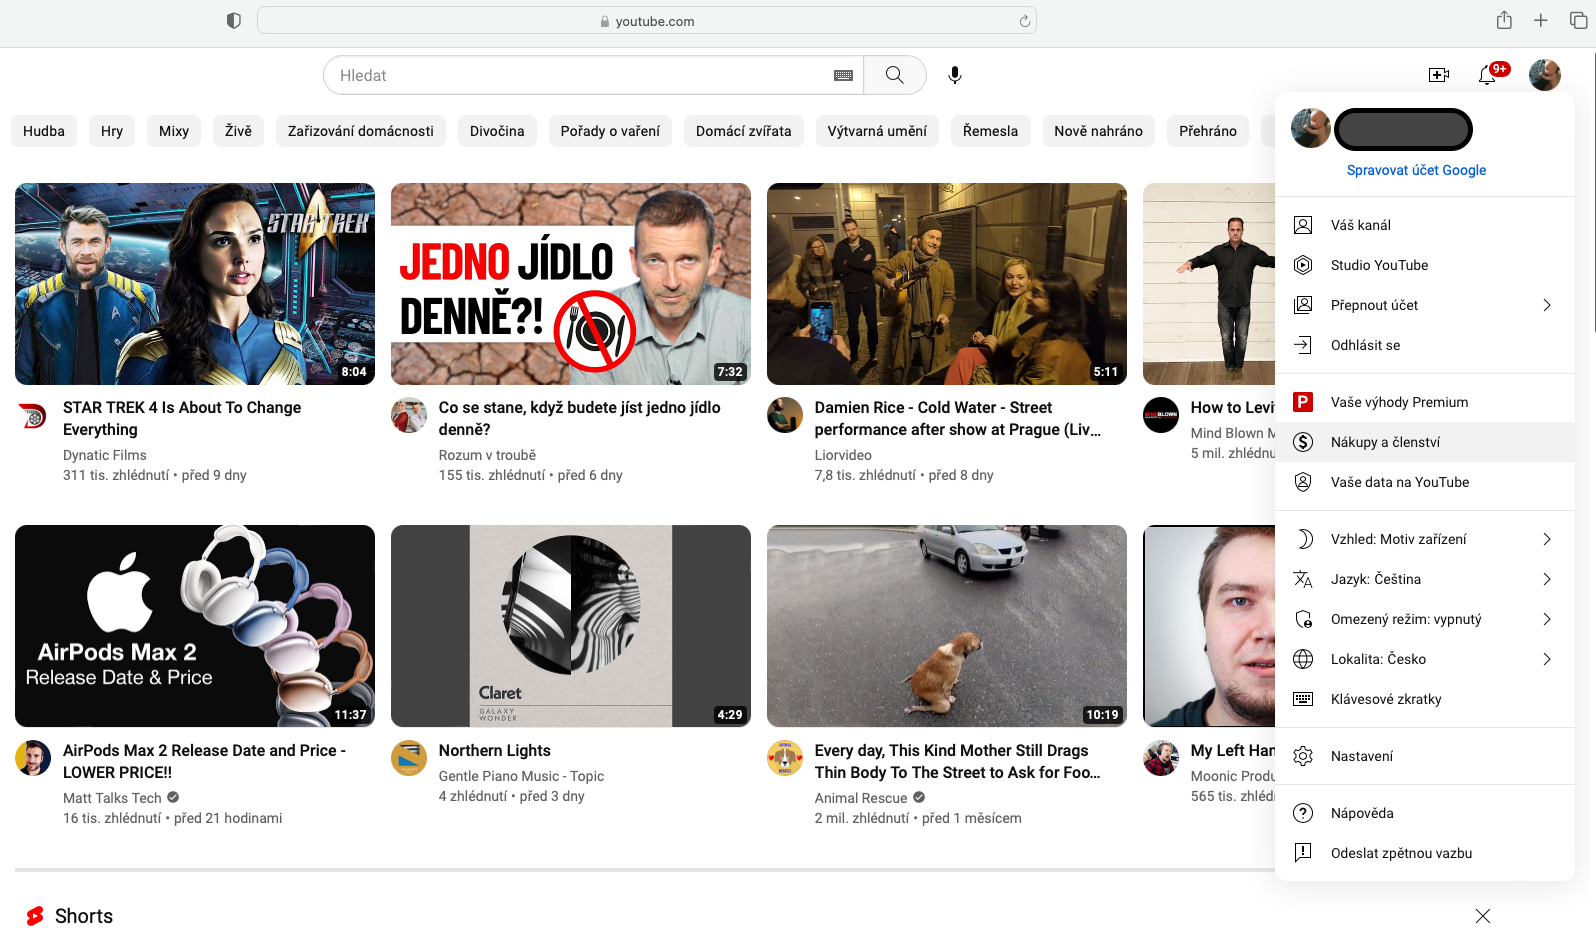Close the Shorts shelf
Image resolution: width=1596 pixels, height=936 pixels.
(x=1483, y=916)
